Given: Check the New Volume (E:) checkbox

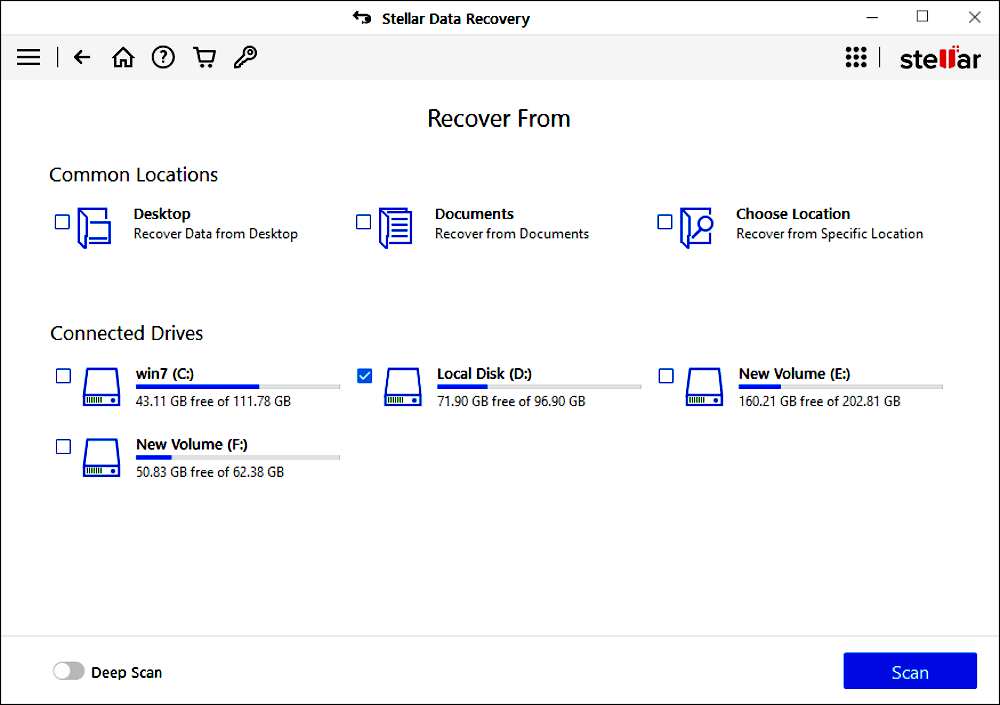Looking at the screenshot, I should click(x=666, y=376).
